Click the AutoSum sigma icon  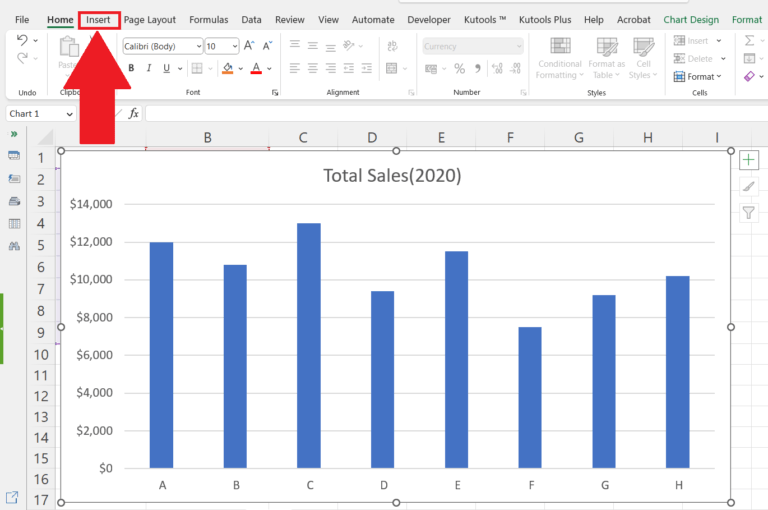[749, 40]
